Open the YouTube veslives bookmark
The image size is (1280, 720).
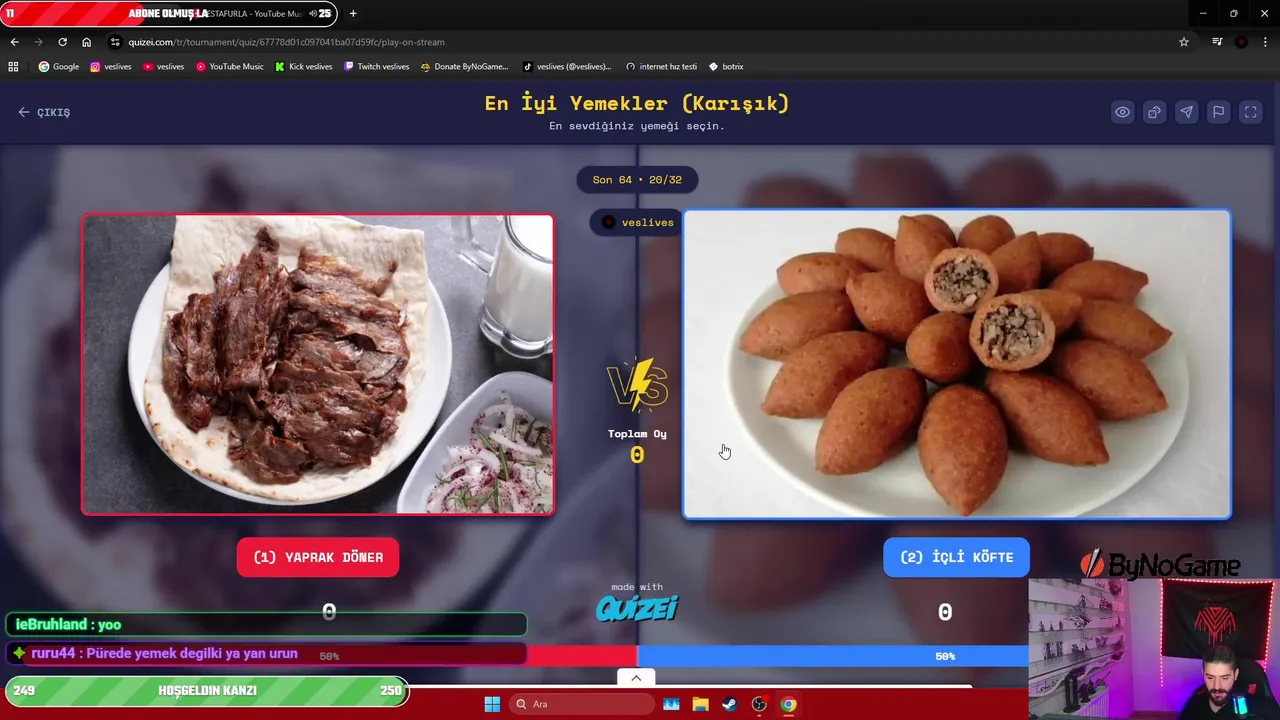pyautogui.click(x=164, y=66)
